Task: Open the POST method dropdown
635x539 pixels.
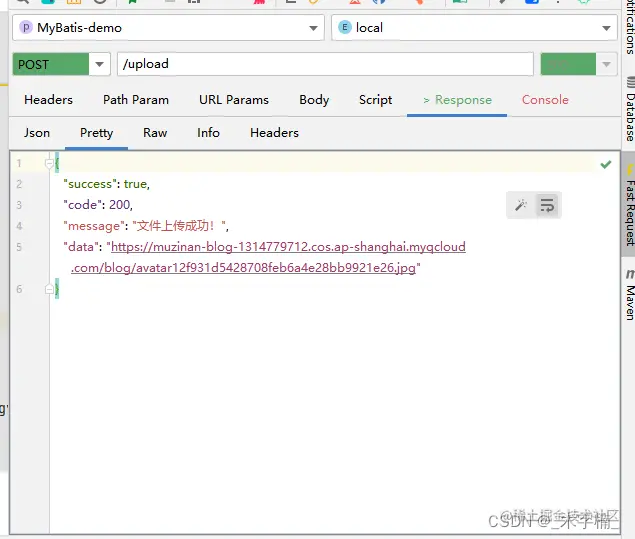Action: tap(99, 64)
